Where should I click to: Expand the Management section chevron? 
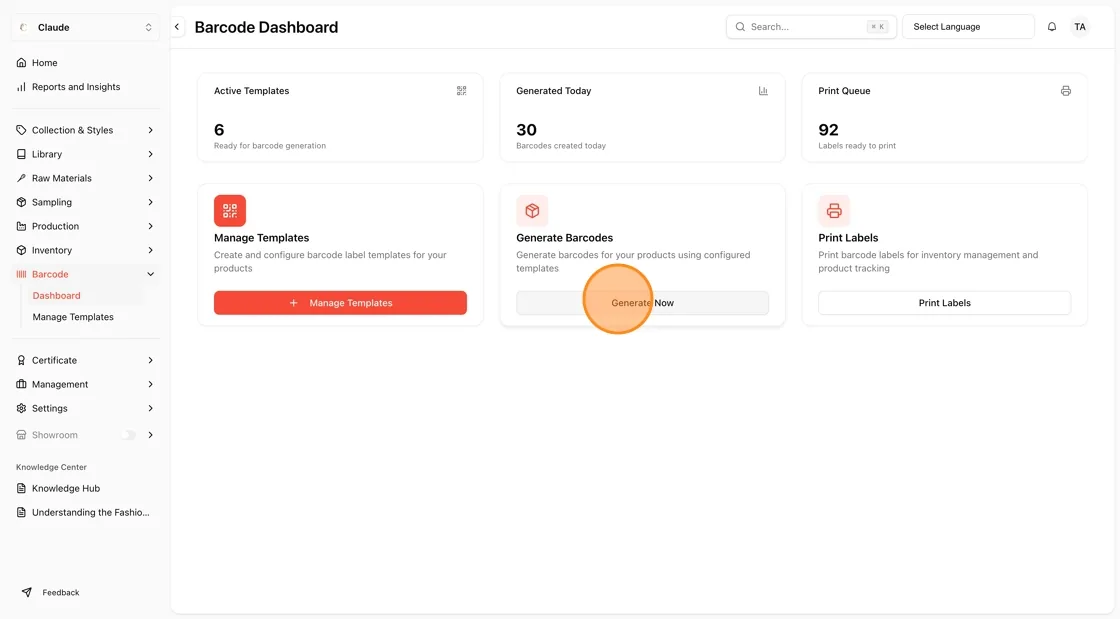pyautogui.click(x=150, y=384)
